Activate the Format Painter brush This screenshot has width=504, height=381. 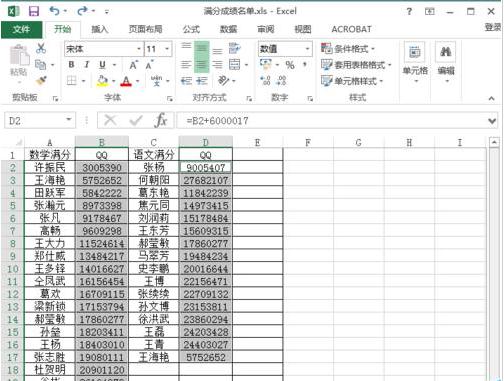pyautogui.click(x=41, y=80)
